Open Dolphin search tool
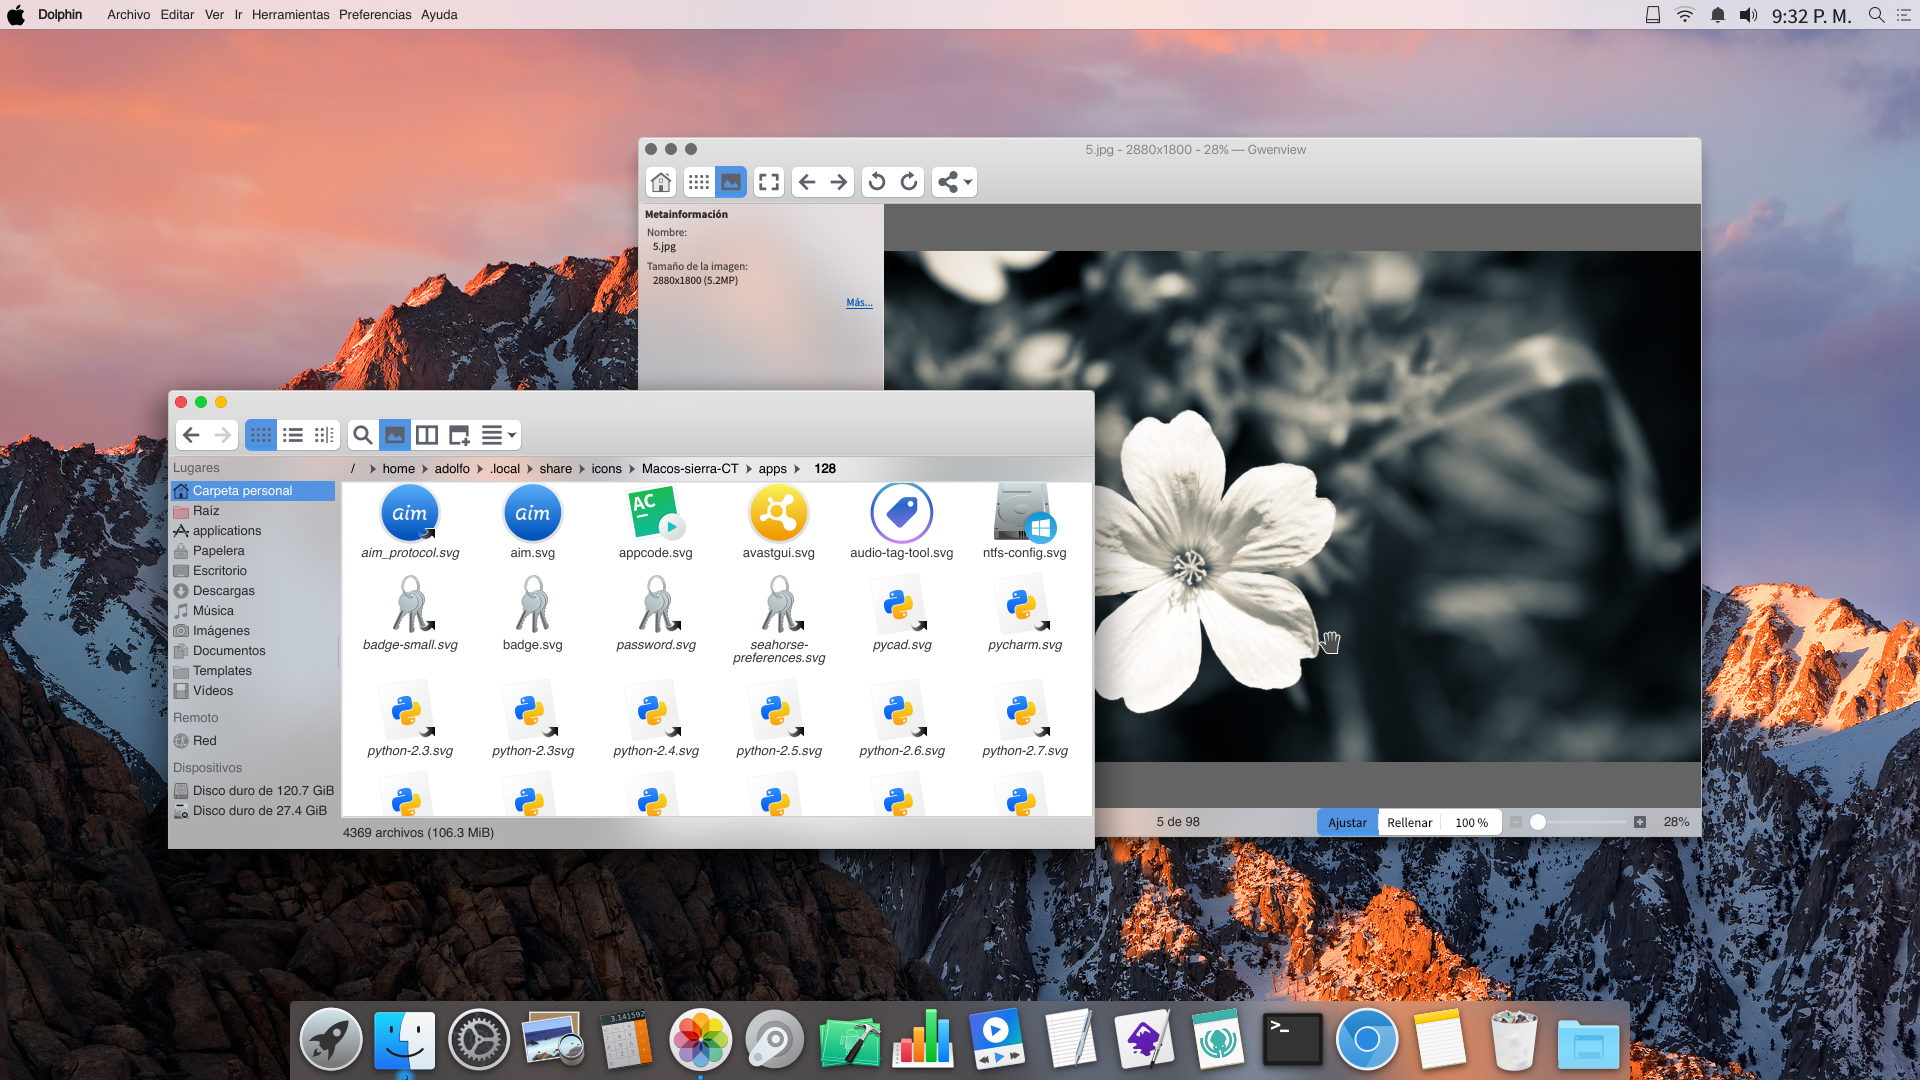Screen dimensions: 1920x1080 (363, 435)
